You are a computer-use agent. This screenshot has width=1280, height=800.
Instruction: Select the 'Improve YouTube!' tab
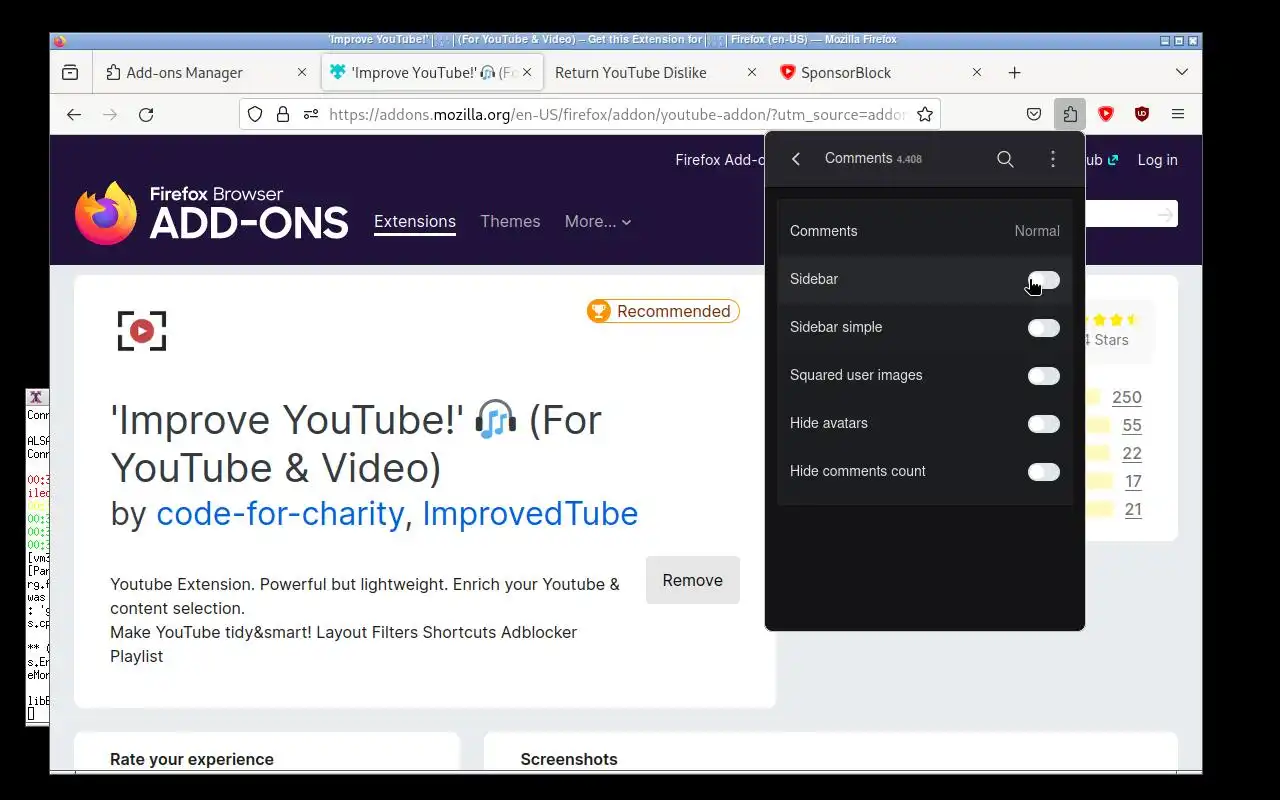click(x=432, y=72)
